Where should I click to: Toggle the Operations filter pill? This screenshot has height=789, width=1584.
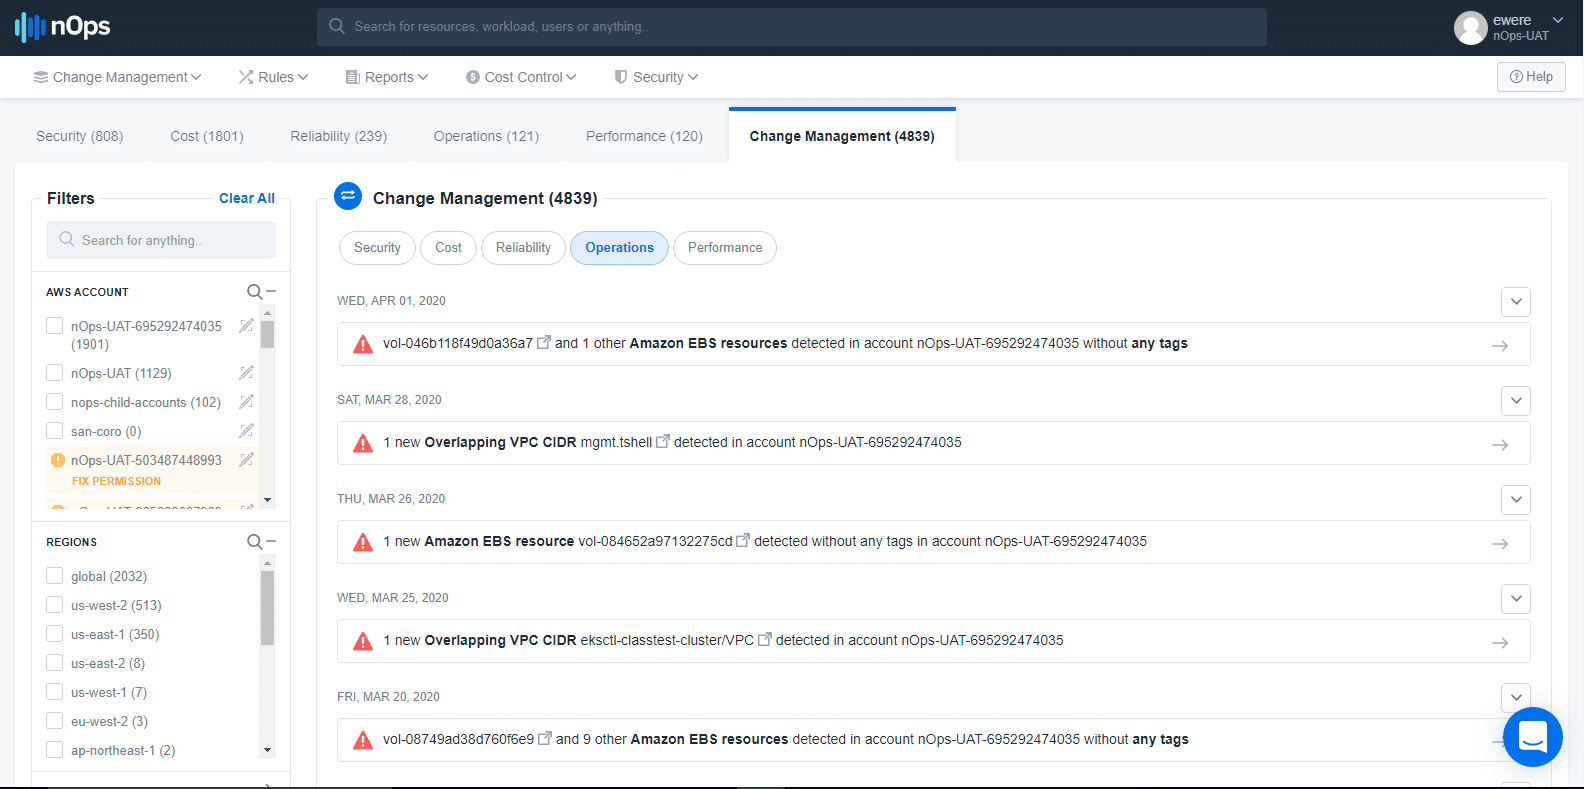point(619,248)
